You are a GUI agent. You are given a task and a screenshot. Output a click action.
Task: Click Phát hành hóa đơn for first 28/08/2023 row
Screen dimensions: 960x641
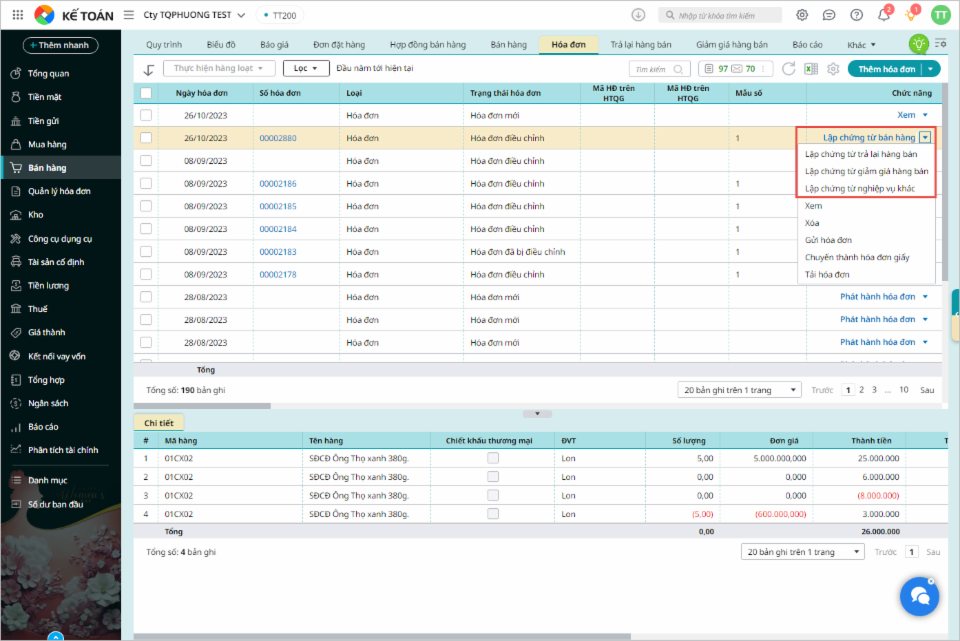[x=877, y=296]
